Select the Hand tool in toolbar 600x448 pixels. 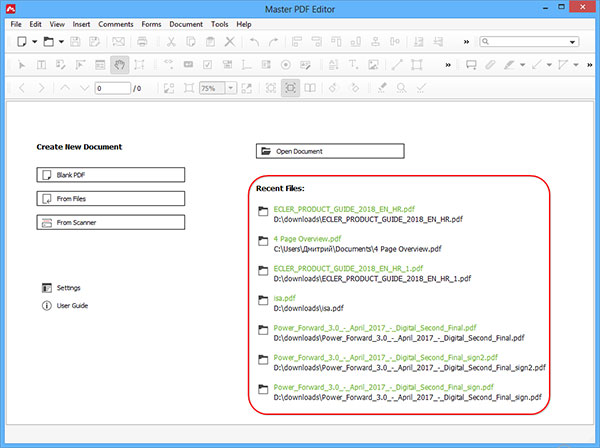[121, 64]
